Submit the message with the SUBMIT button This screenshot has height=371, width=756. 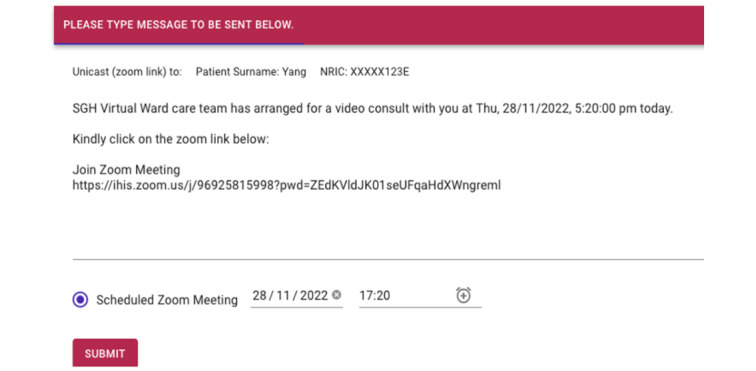point(105,353)
